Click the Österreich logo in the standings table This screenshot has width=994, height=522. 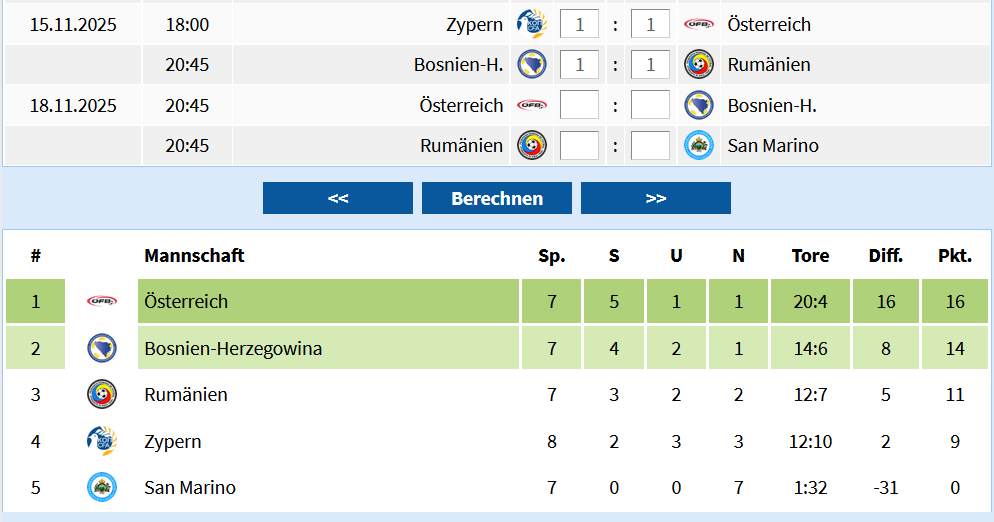point(102,301)
